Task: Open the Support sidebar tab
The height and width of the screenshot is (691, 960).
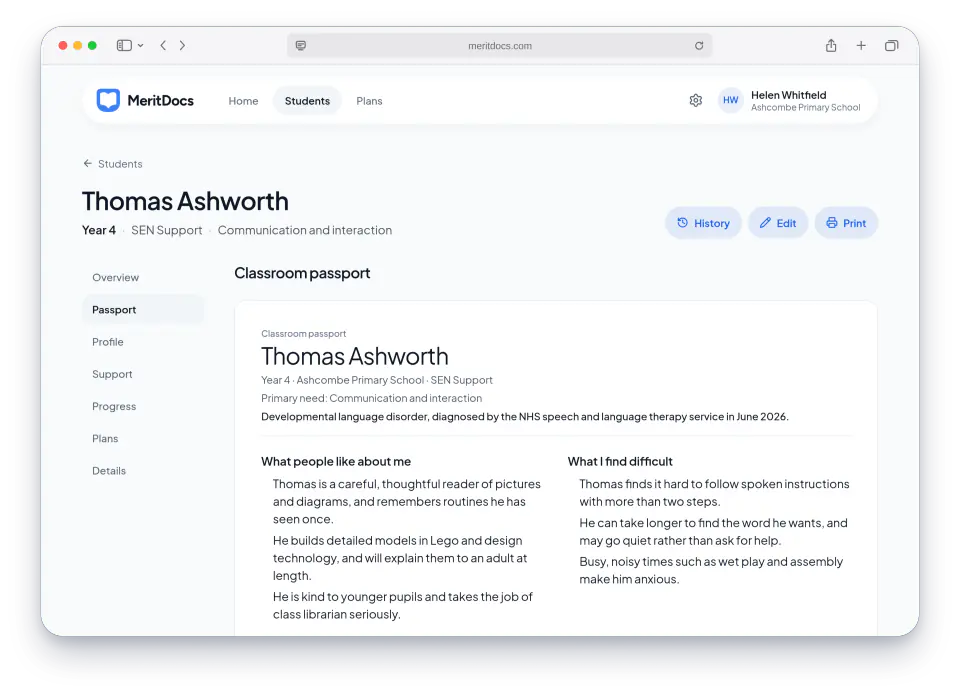Action: pyautogui.click(x=143, y=374)
